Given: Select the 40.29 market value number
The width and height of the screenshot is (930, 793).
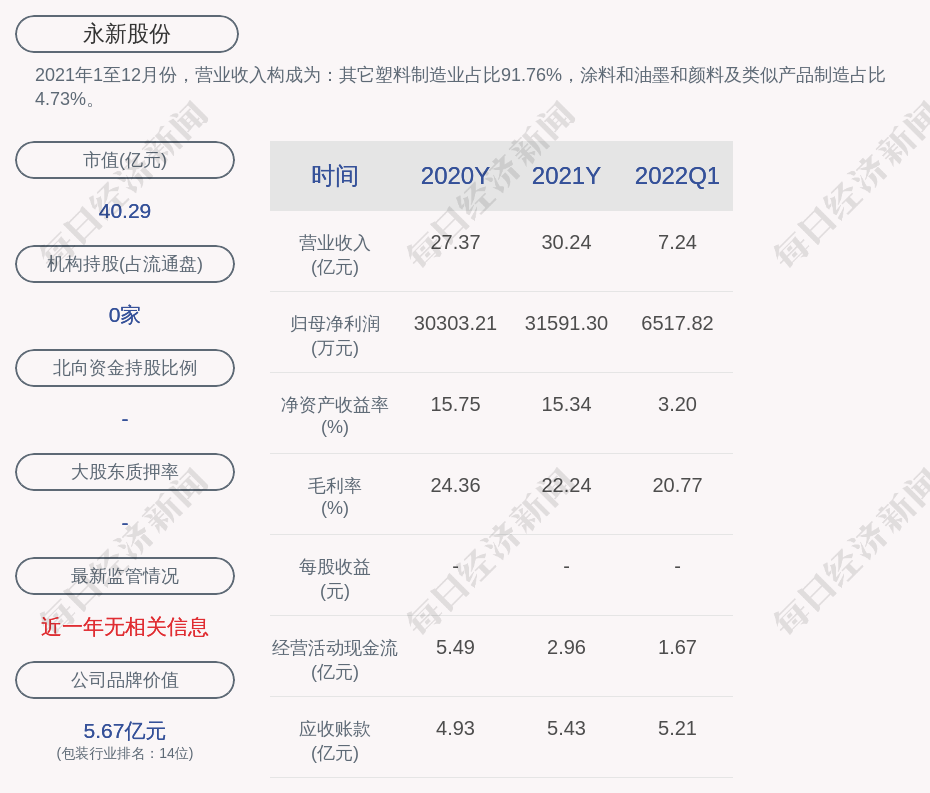Looking at the screenshot, I should coord(125,211).
